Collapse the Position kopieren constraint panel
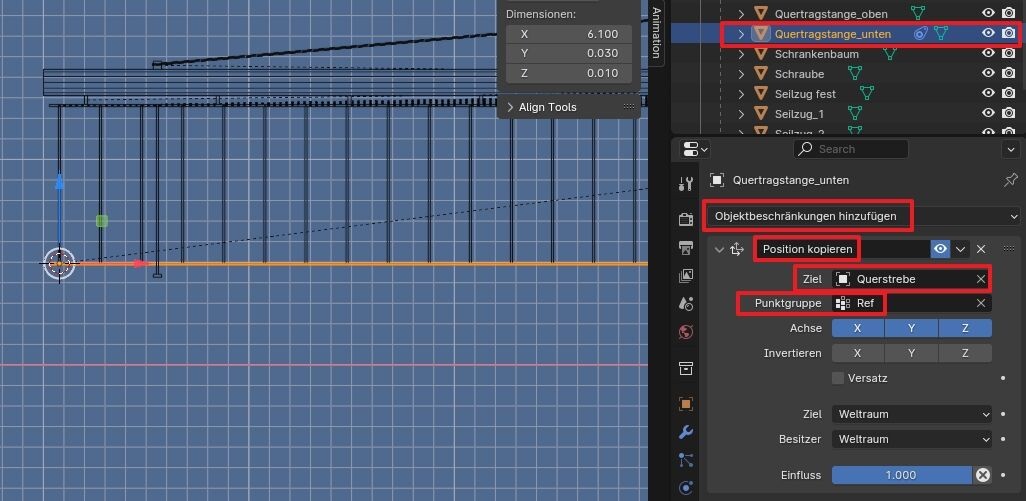Viewport: 1026px width, 501px height. [719, 249]
